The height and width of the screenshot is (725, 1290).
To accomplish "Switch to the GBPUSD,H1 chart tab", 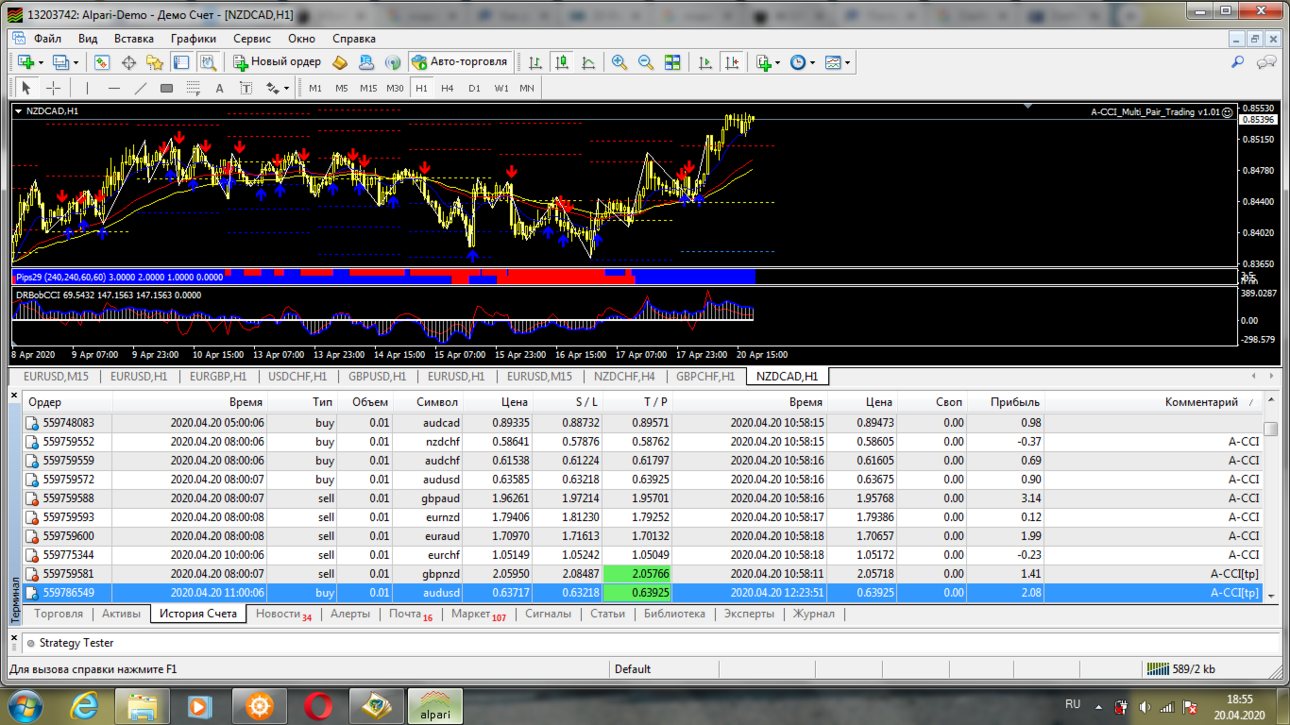I will tap(377, 377).
